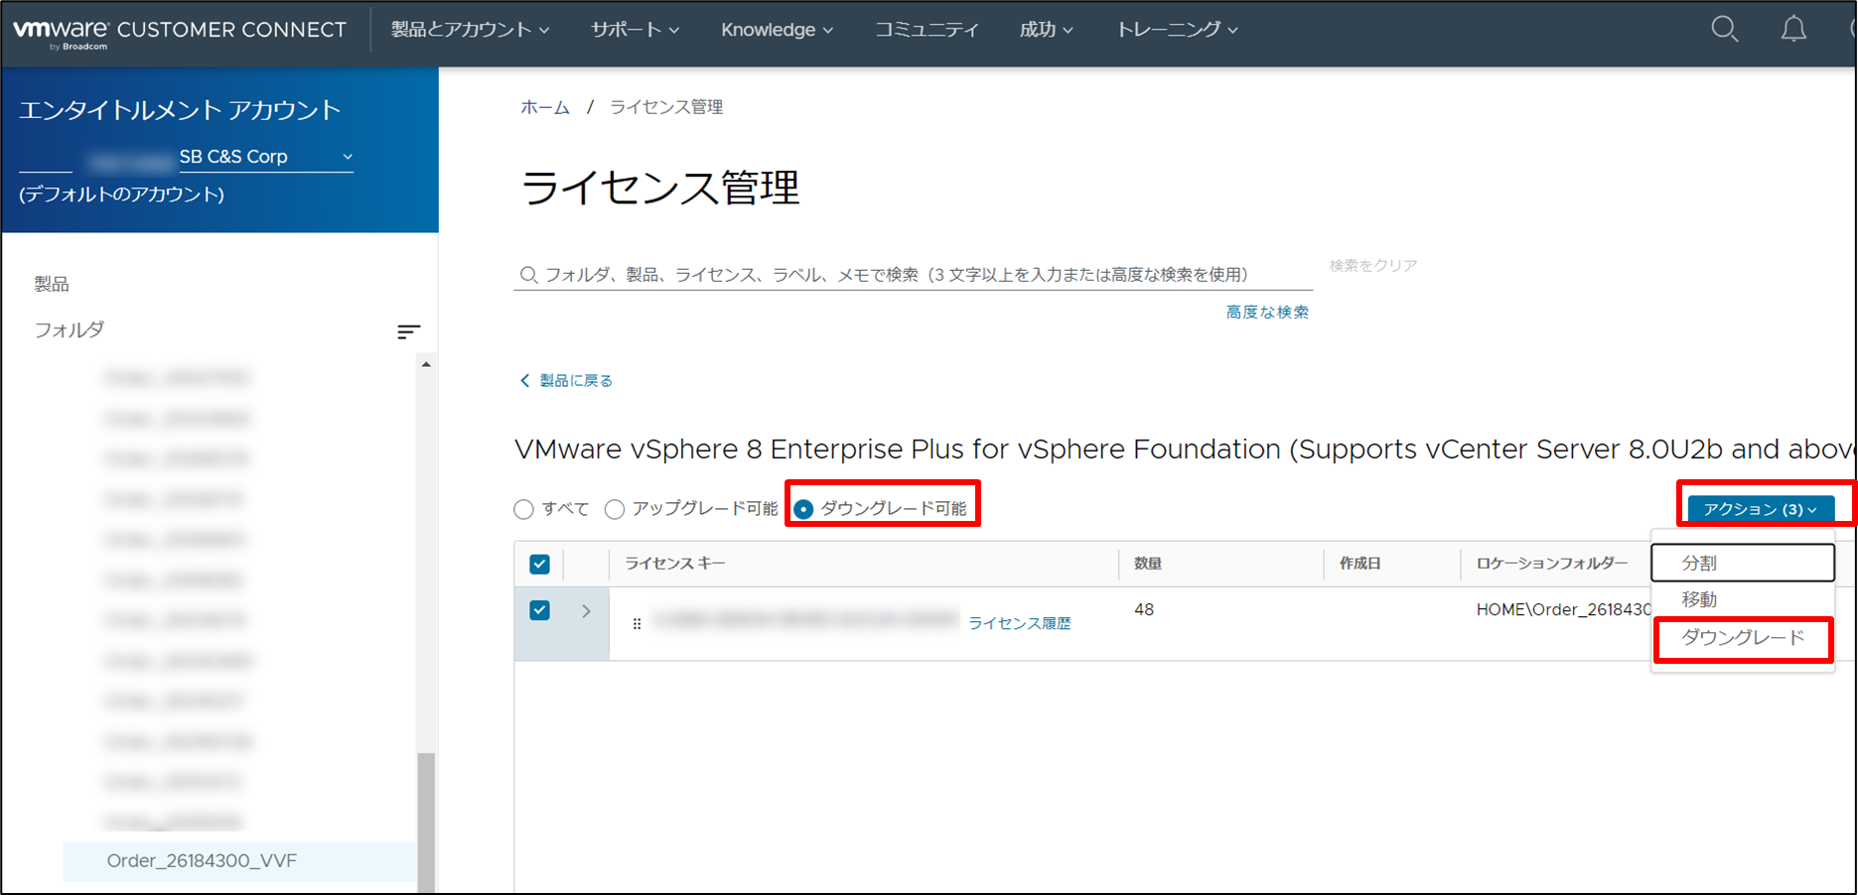The height and width of the screenshot is (895, 1858).
Task: Expand the license key row chevron
Action: pos(586,610)
